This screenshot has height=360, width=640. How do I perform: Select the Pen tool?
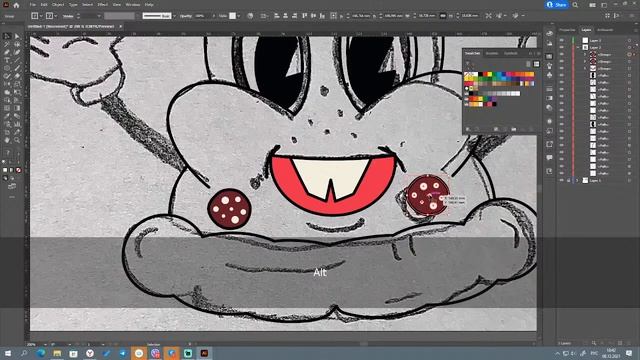click(x=7, y=52)
